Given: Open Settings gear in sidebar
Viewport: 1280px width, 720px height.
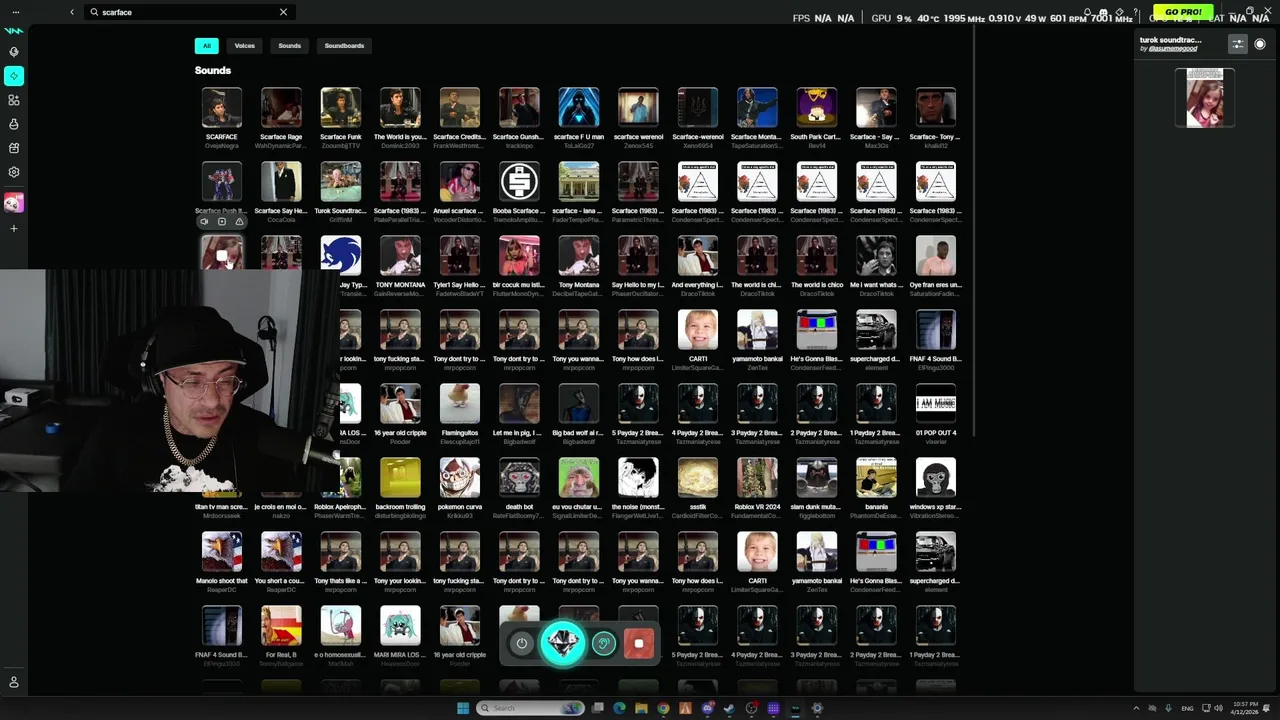Looking at the screenshot, I should pyautogui.click(x=14, y=172).
